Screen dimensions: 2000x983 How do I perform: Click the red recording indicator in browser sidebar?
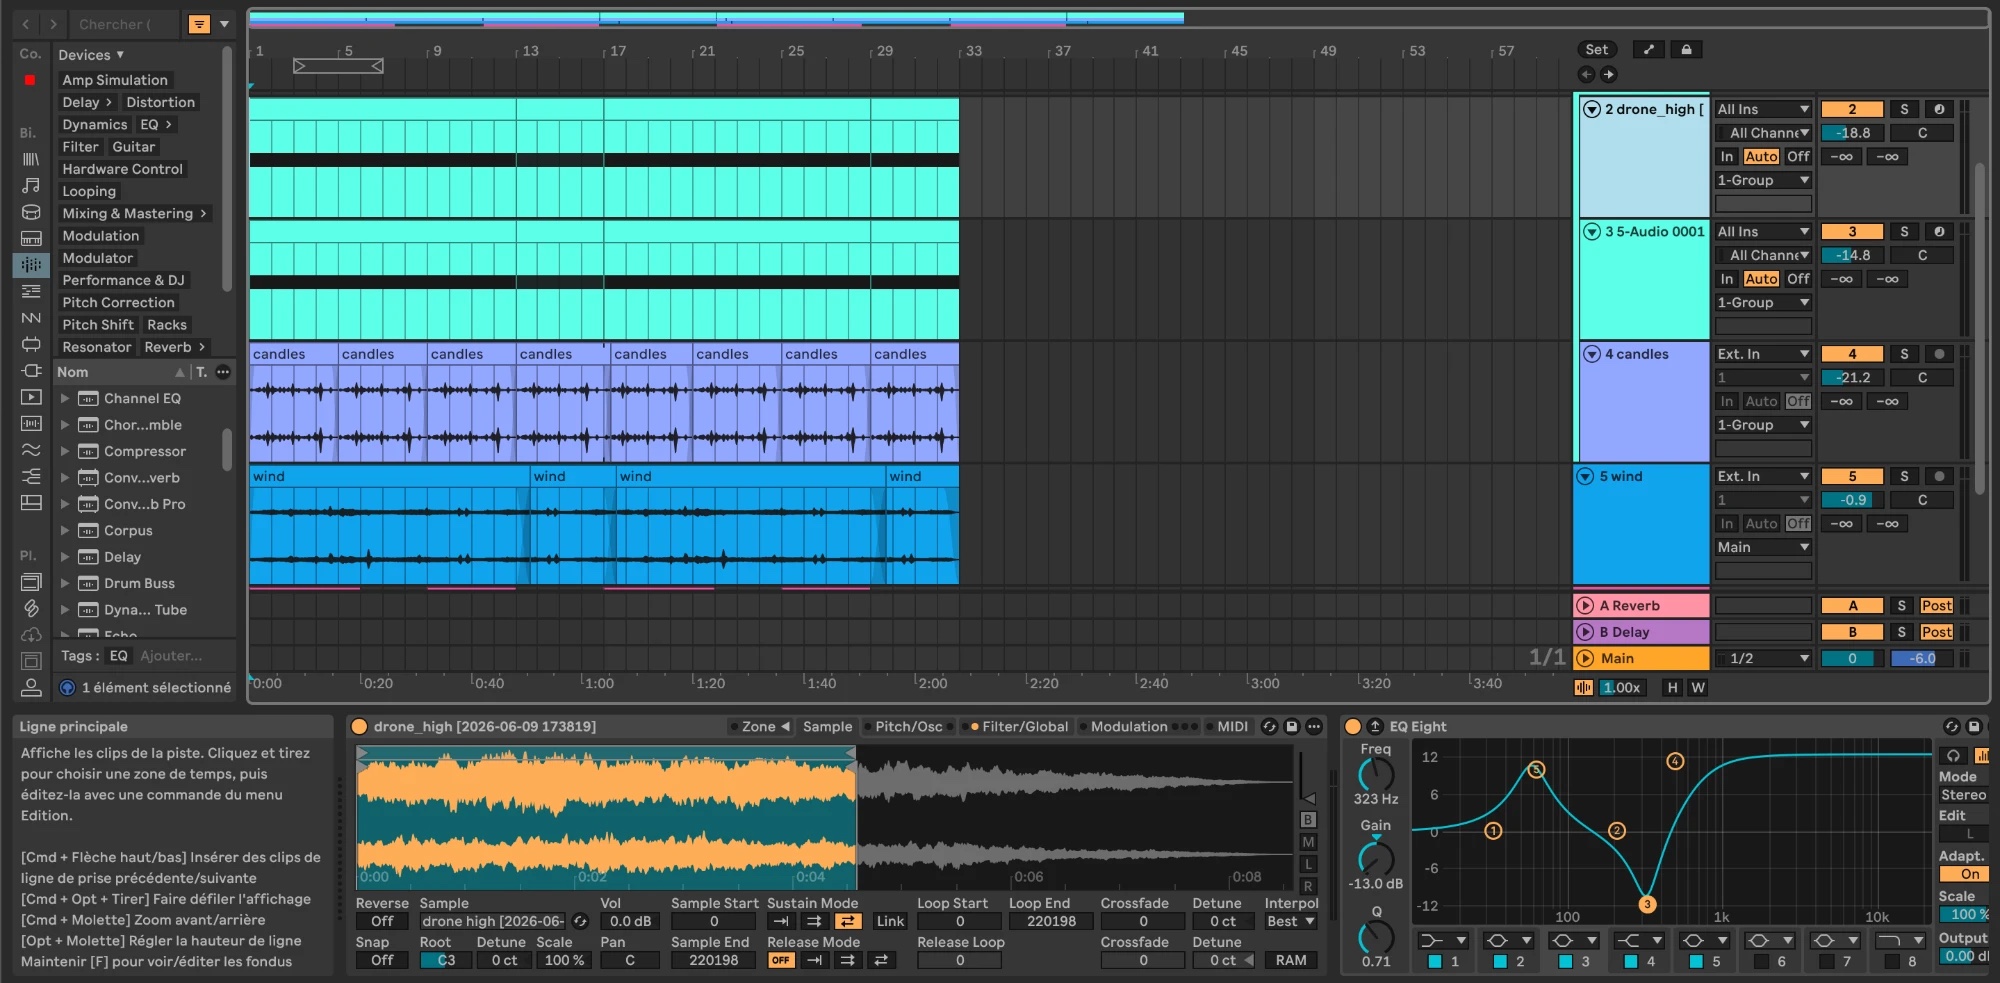tap(30, 80)
